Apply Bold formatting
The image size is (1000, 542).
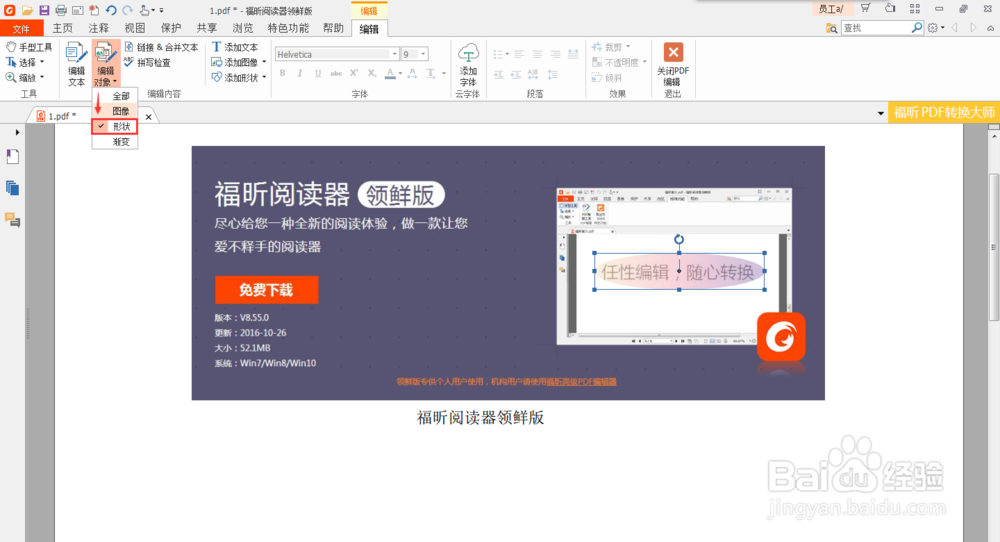tap(283, 73)
